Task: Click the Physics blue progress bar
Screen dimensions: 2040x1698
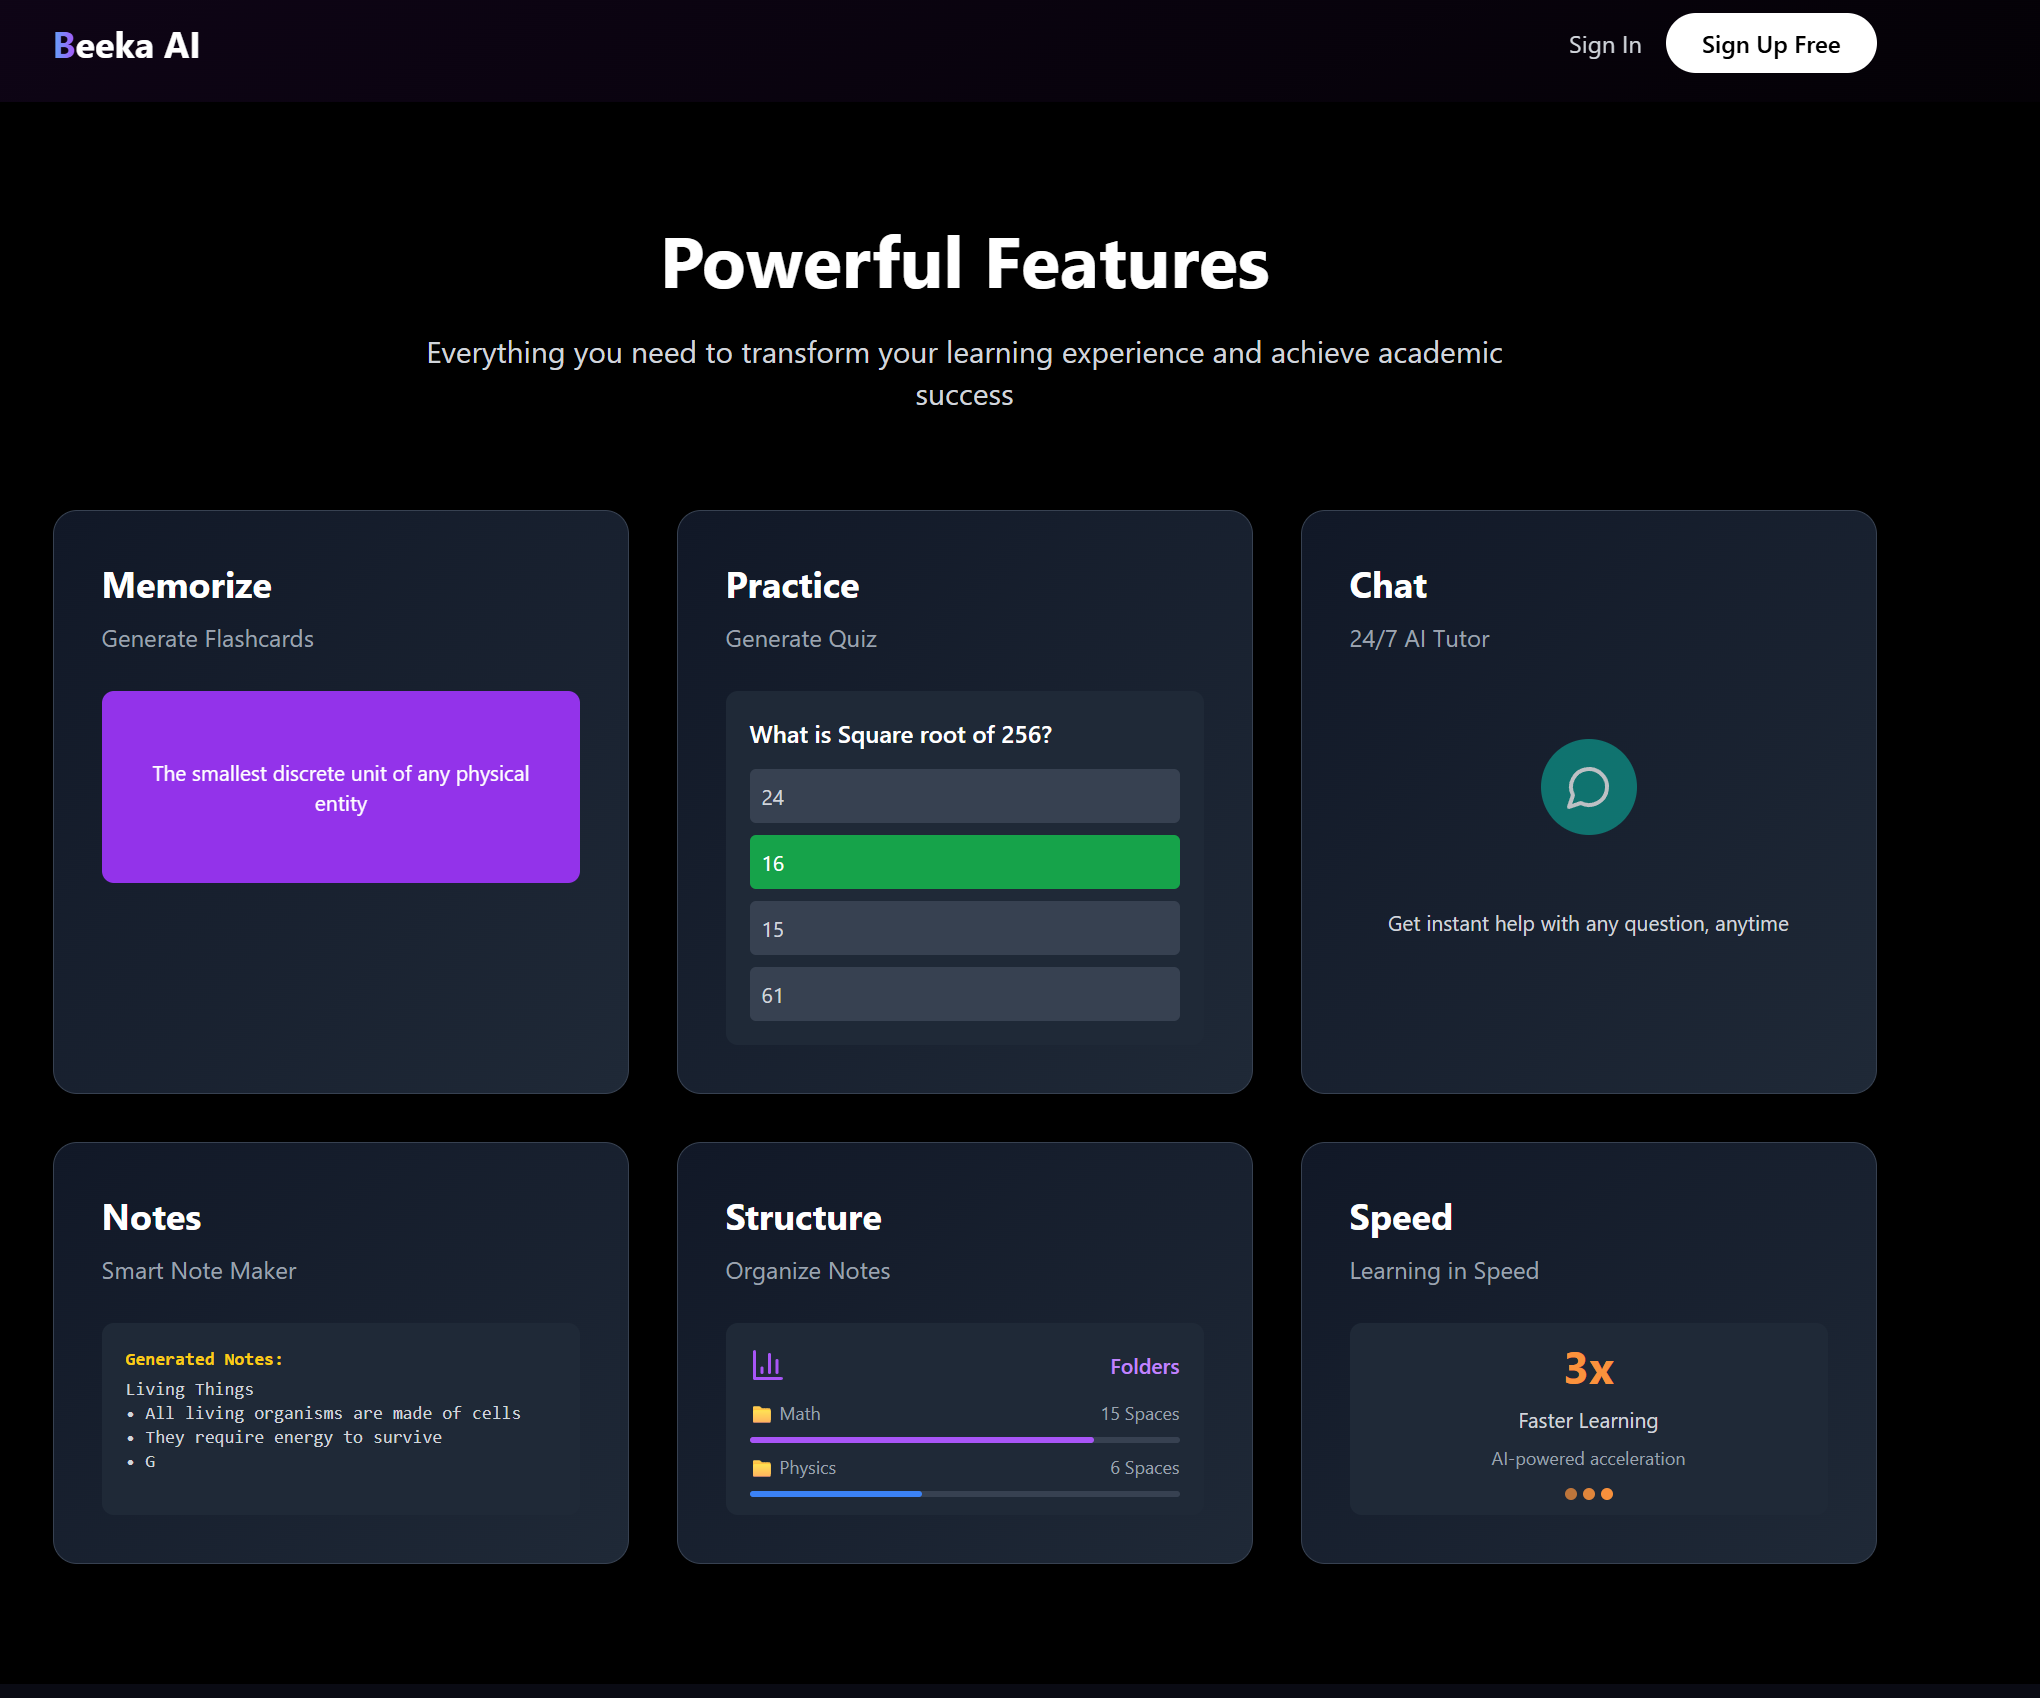Action: (836, 1494)
